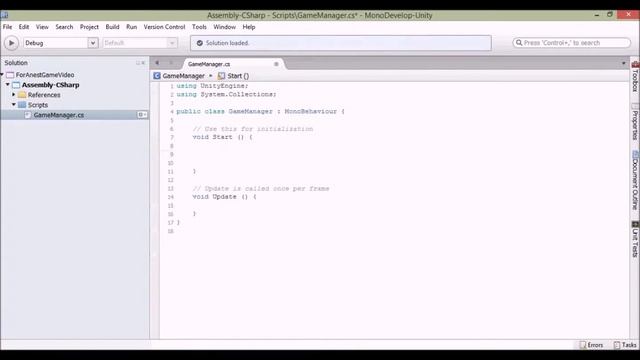The height and width of the screenshot is (360, 640).
Task: Click the 'Use this for initialization' comment
Action: pyautogui.click(x=253, y=129)
